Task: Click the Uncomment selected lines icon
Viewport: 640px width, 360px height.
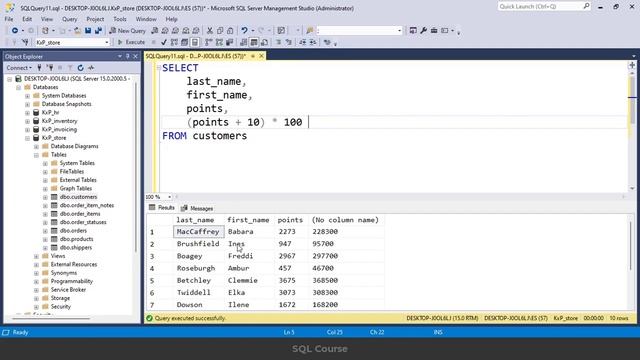Action: coord(289,42)
